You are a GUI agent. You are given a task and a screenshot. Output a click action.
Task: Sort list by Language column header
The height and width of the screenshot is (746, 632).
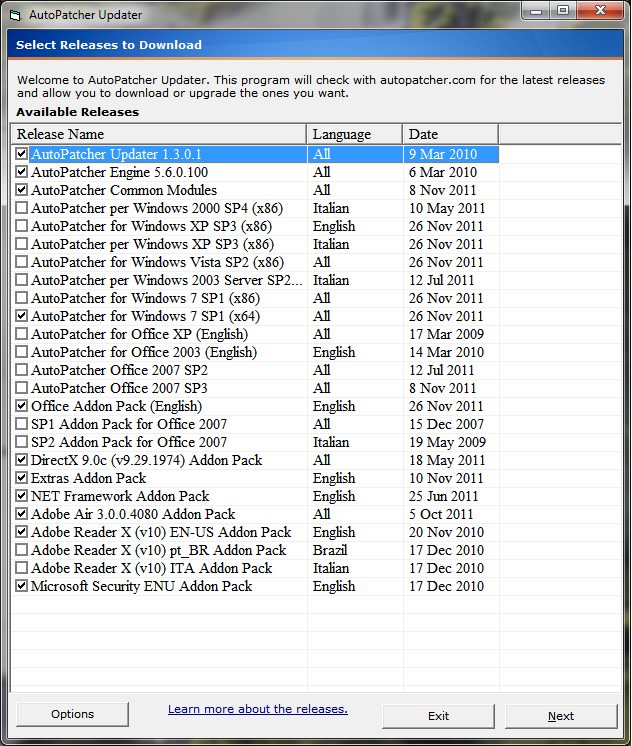click(x=355, y=134)
